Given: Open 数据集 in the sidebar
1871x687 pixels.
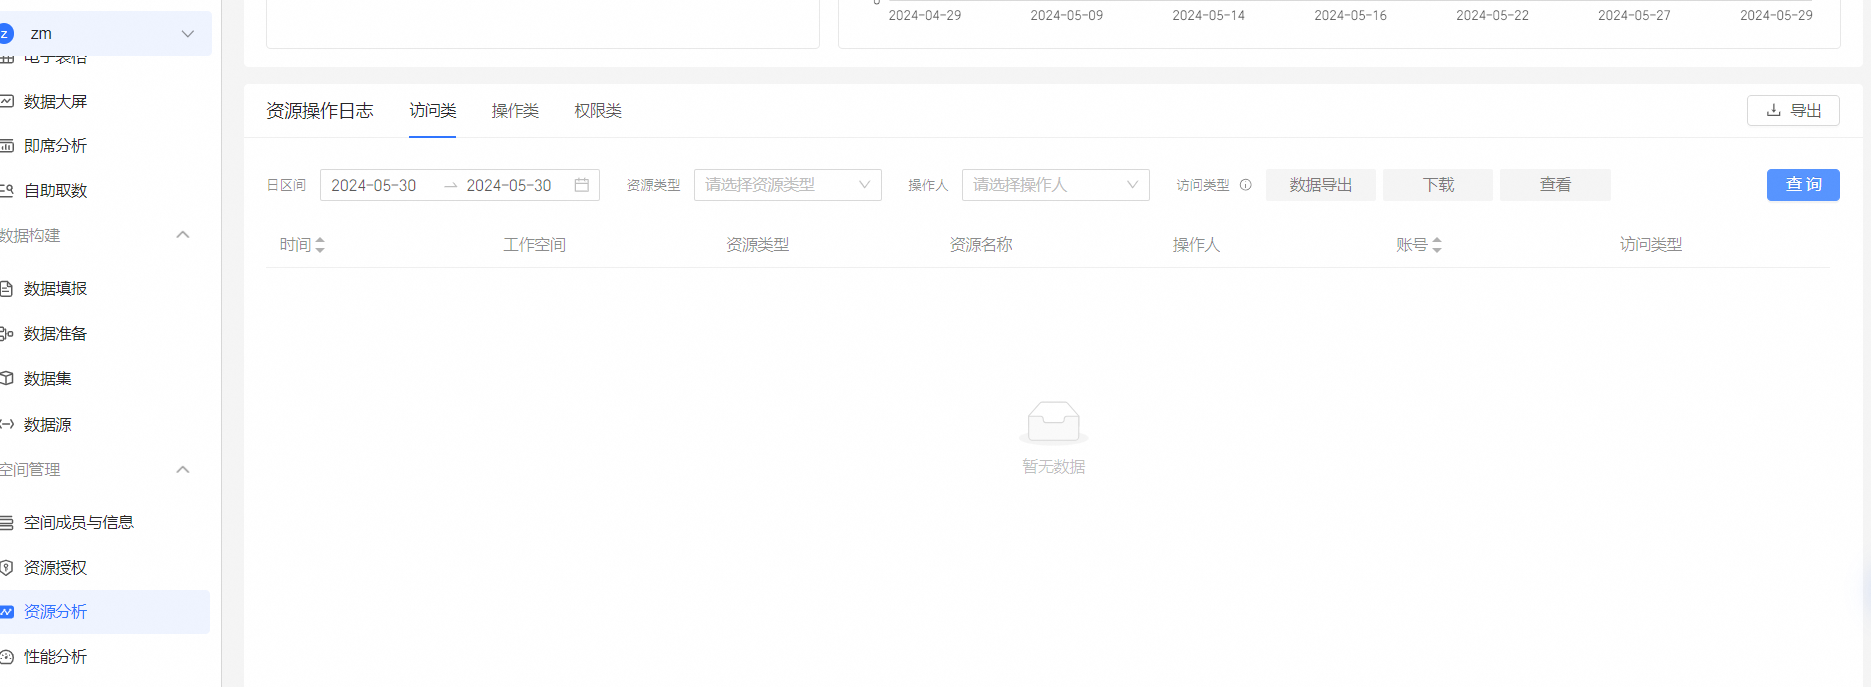Looking at the screenshot, I should pyautogui.click(x=48, y=379).
